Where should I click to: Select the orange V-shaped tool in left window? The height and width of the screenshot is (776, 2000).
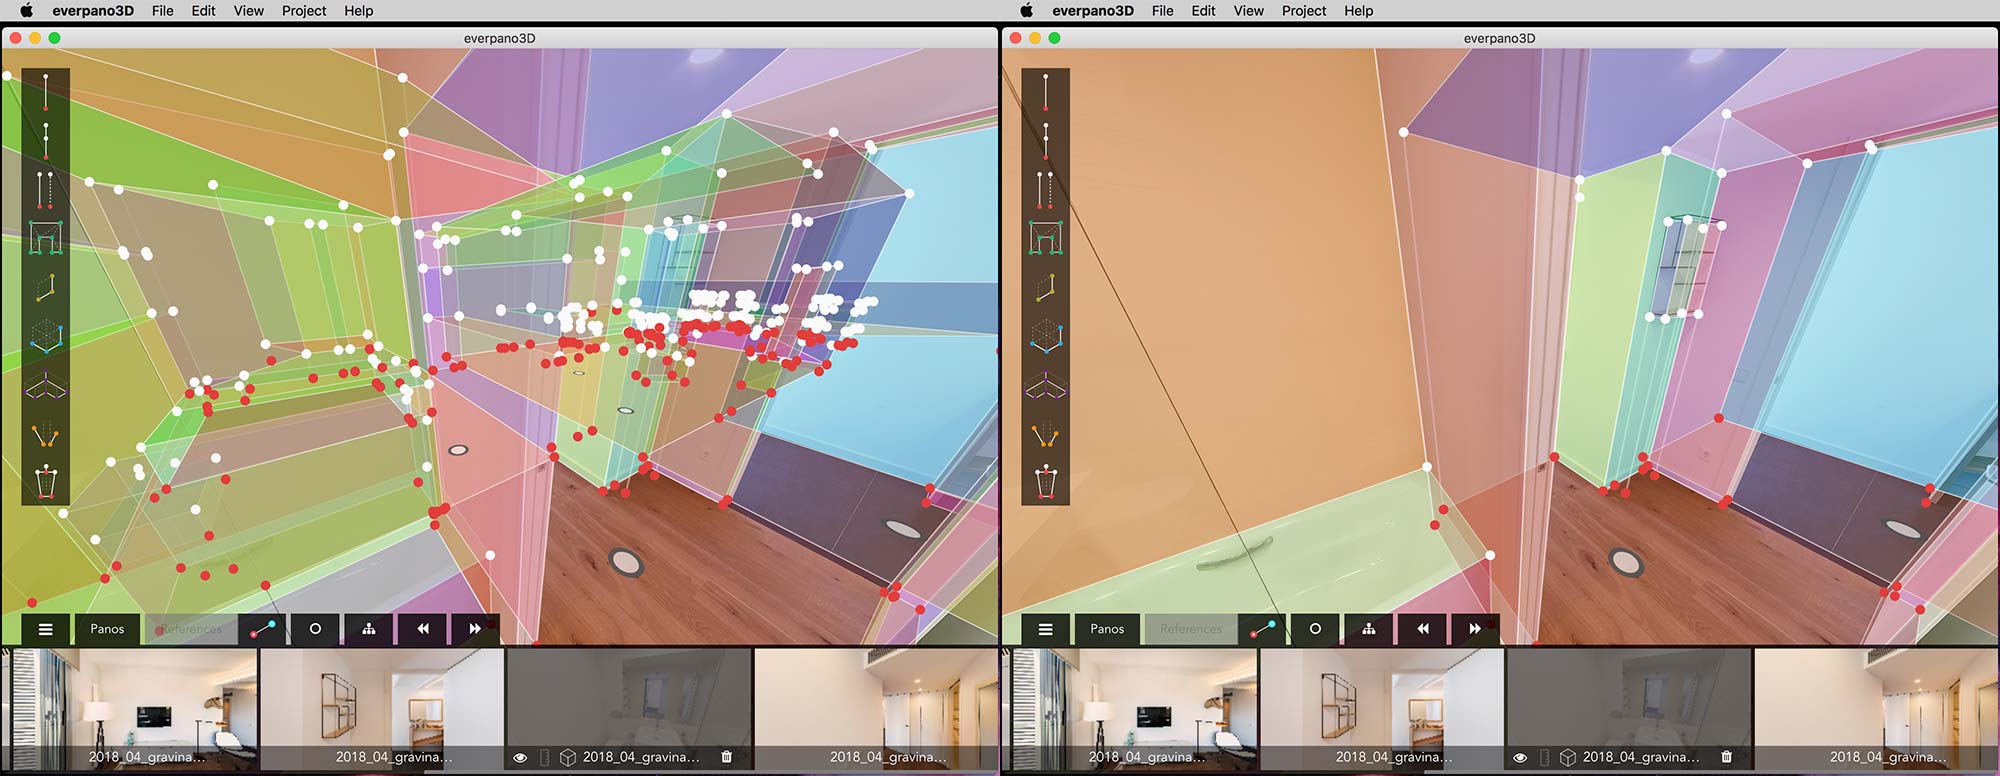click(x=46, y=435)
